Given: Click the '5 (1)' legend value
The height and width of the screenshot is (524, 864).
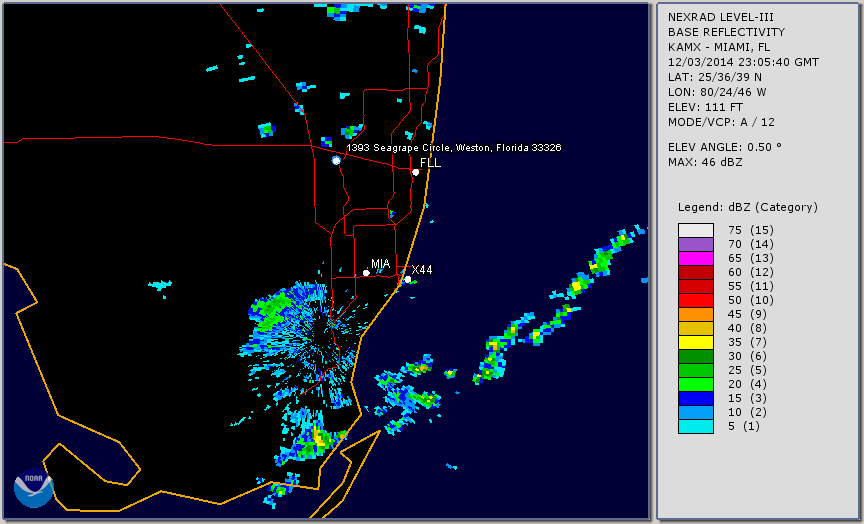Looking at the screenshot, I should (743, 426).
